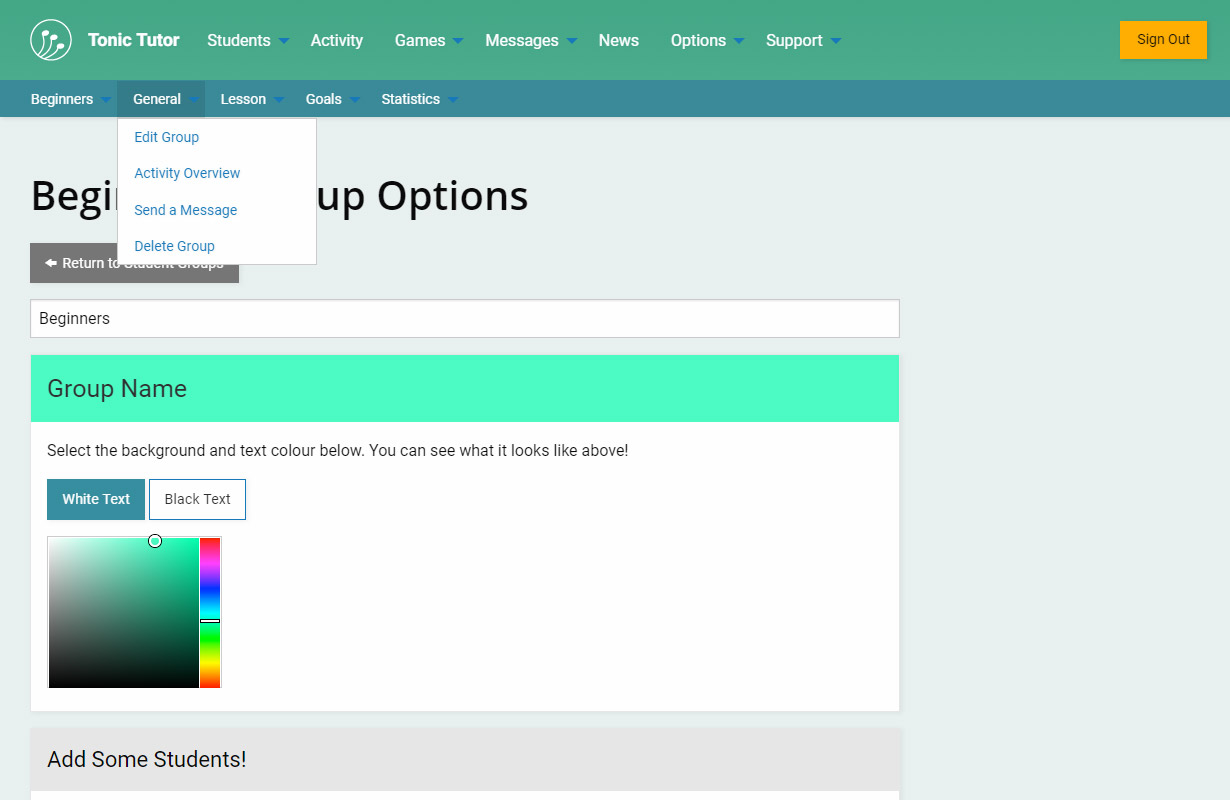
Task: Click the Beginners group name text field
Action: pyautogui.click(x=465, y=319)
